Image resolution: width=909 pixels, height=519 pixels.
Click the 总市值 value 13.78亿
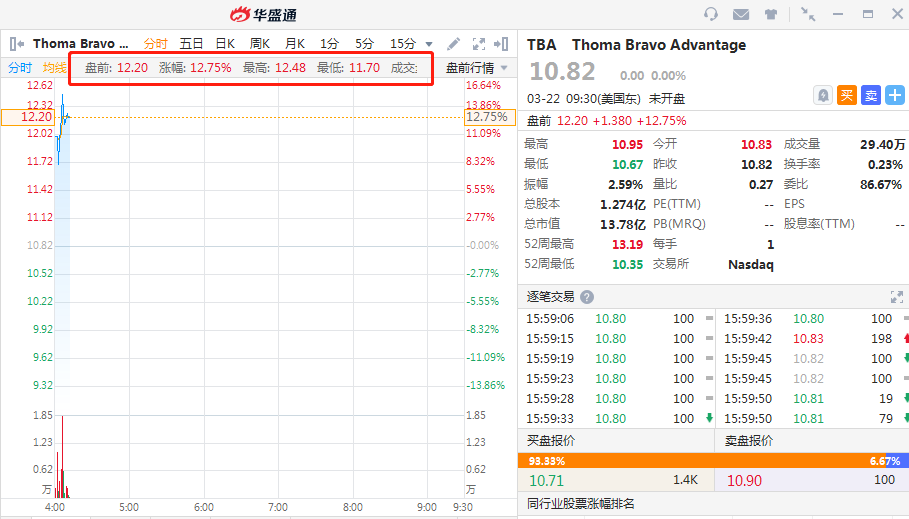point(623,224)
